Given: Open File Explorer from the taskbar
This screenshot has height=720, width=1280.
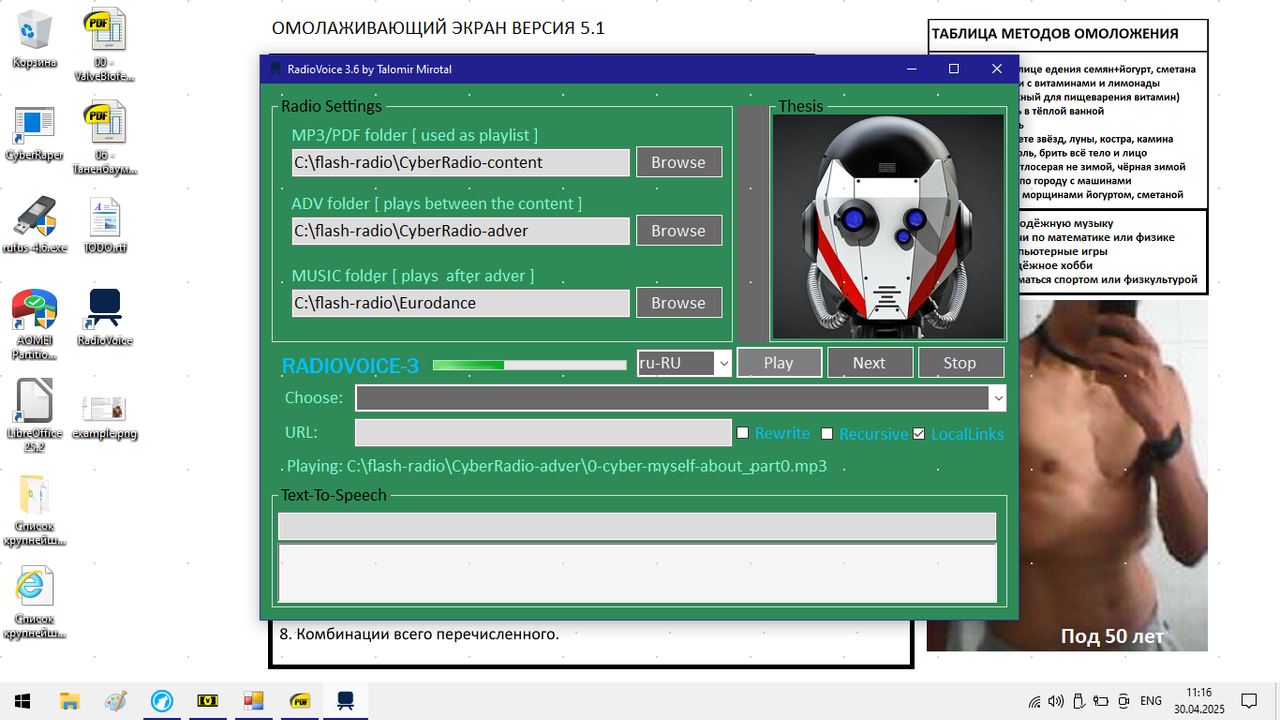Looking at the screenshot, I should pos(70,701).
